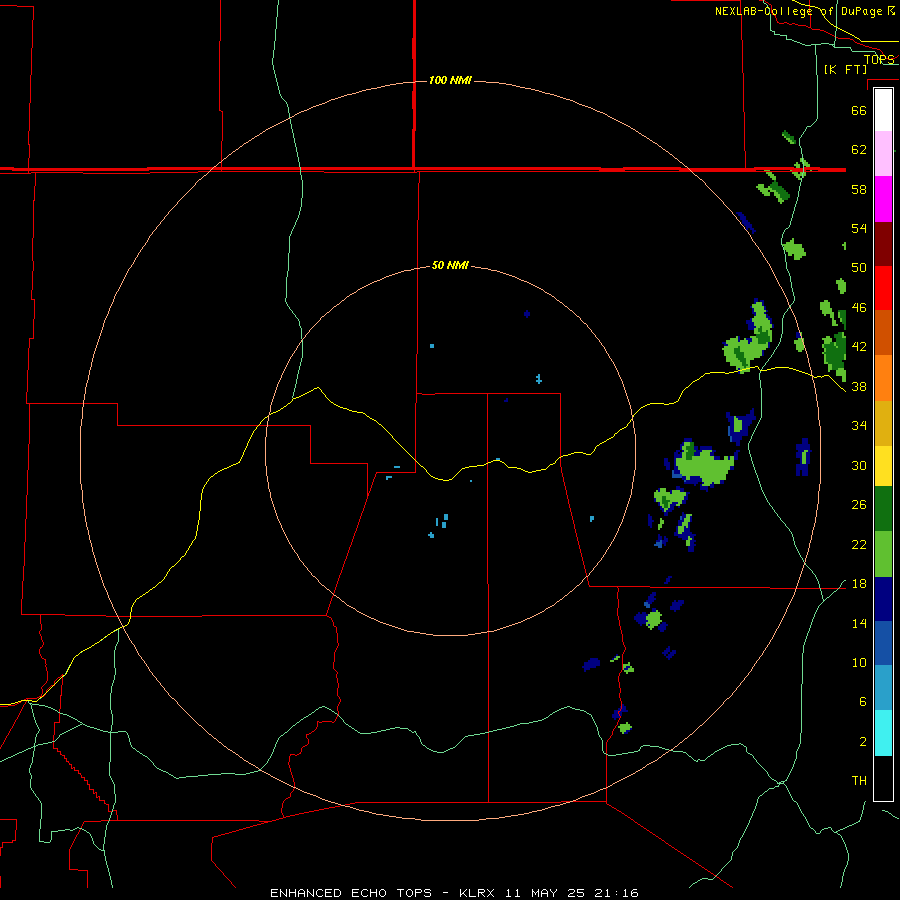The image size is (900, 900).
Task: Click the dark red legend swatch
Action: [883, 244]
